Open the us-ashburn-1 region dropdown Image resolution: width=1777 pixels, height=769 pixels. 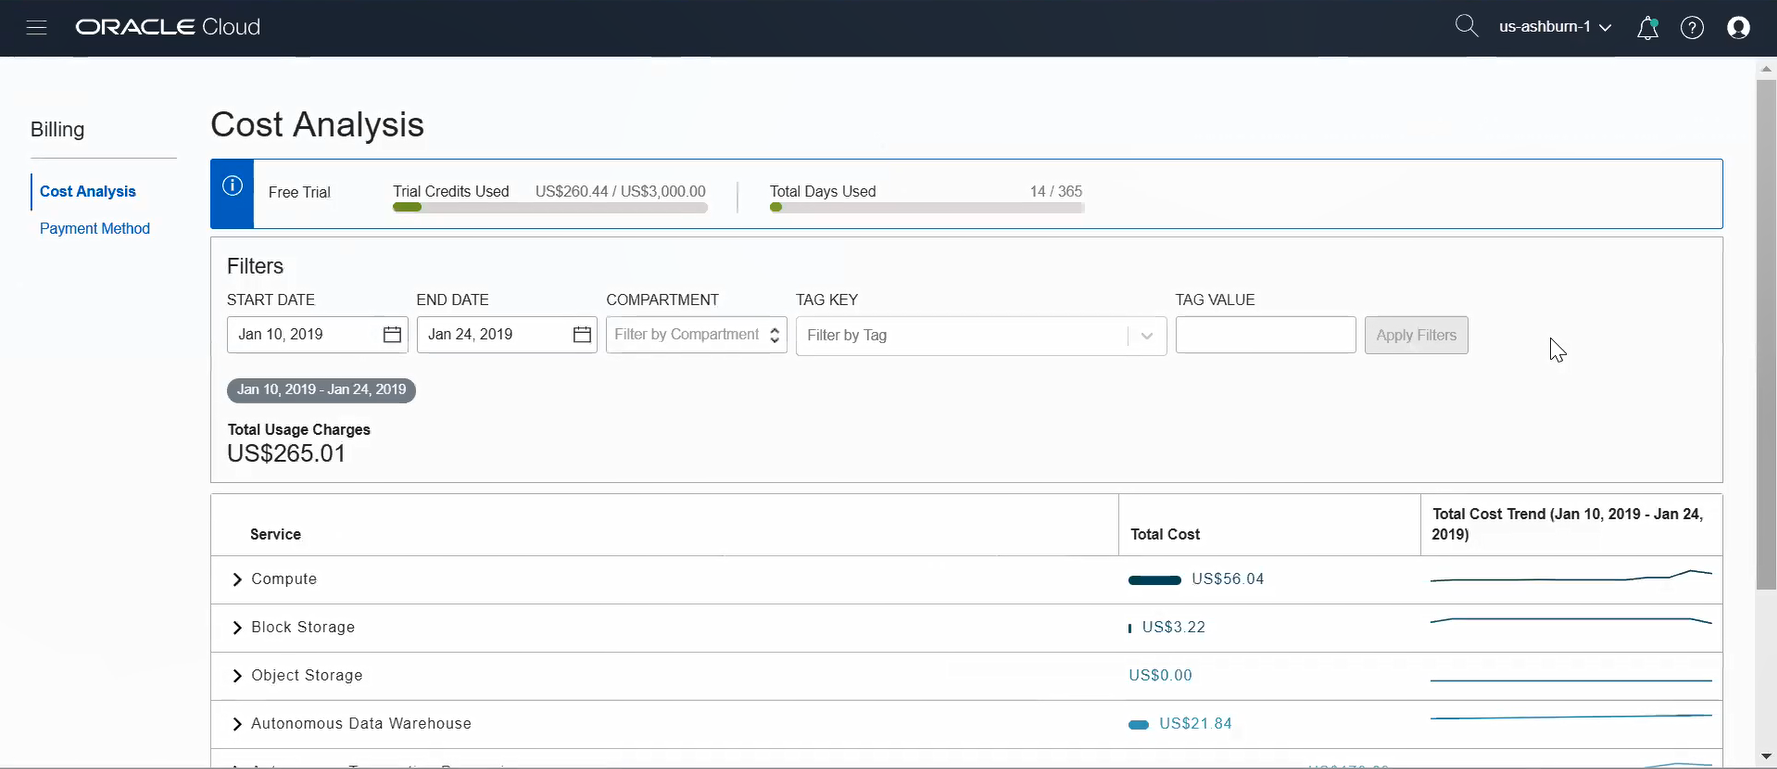(x=1555, y=27)
